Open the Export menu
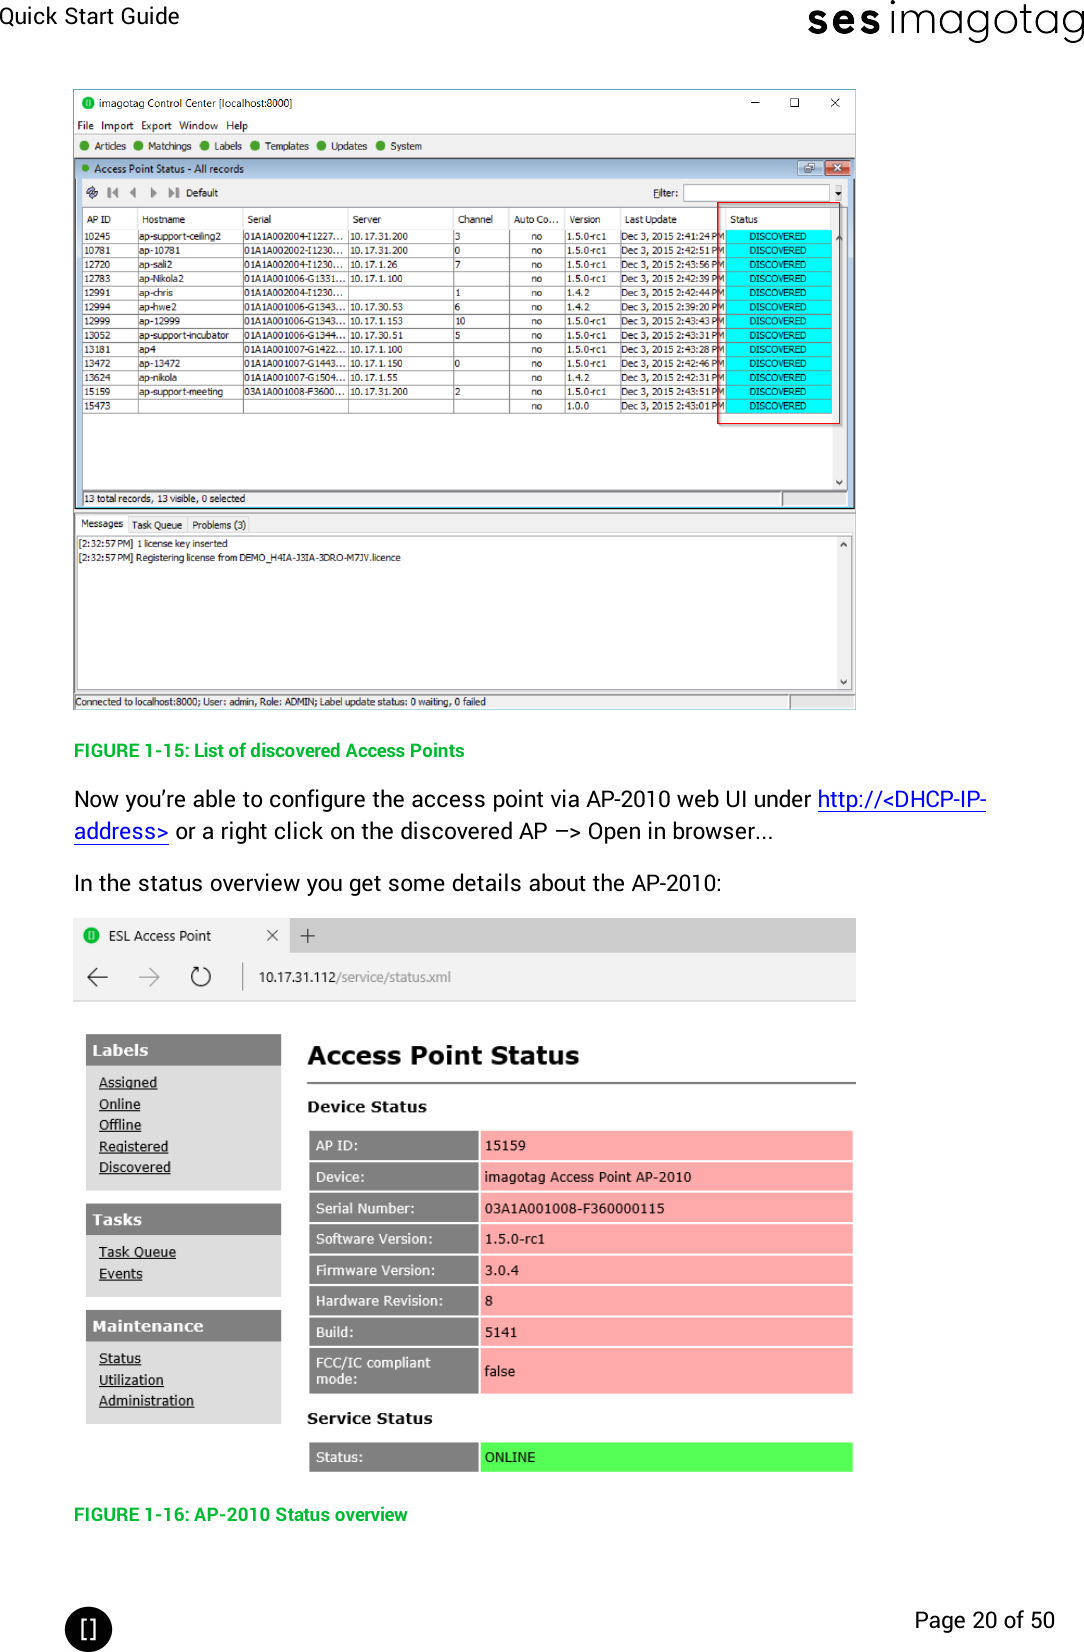1084x1652 pixels. tap(156, 126)
